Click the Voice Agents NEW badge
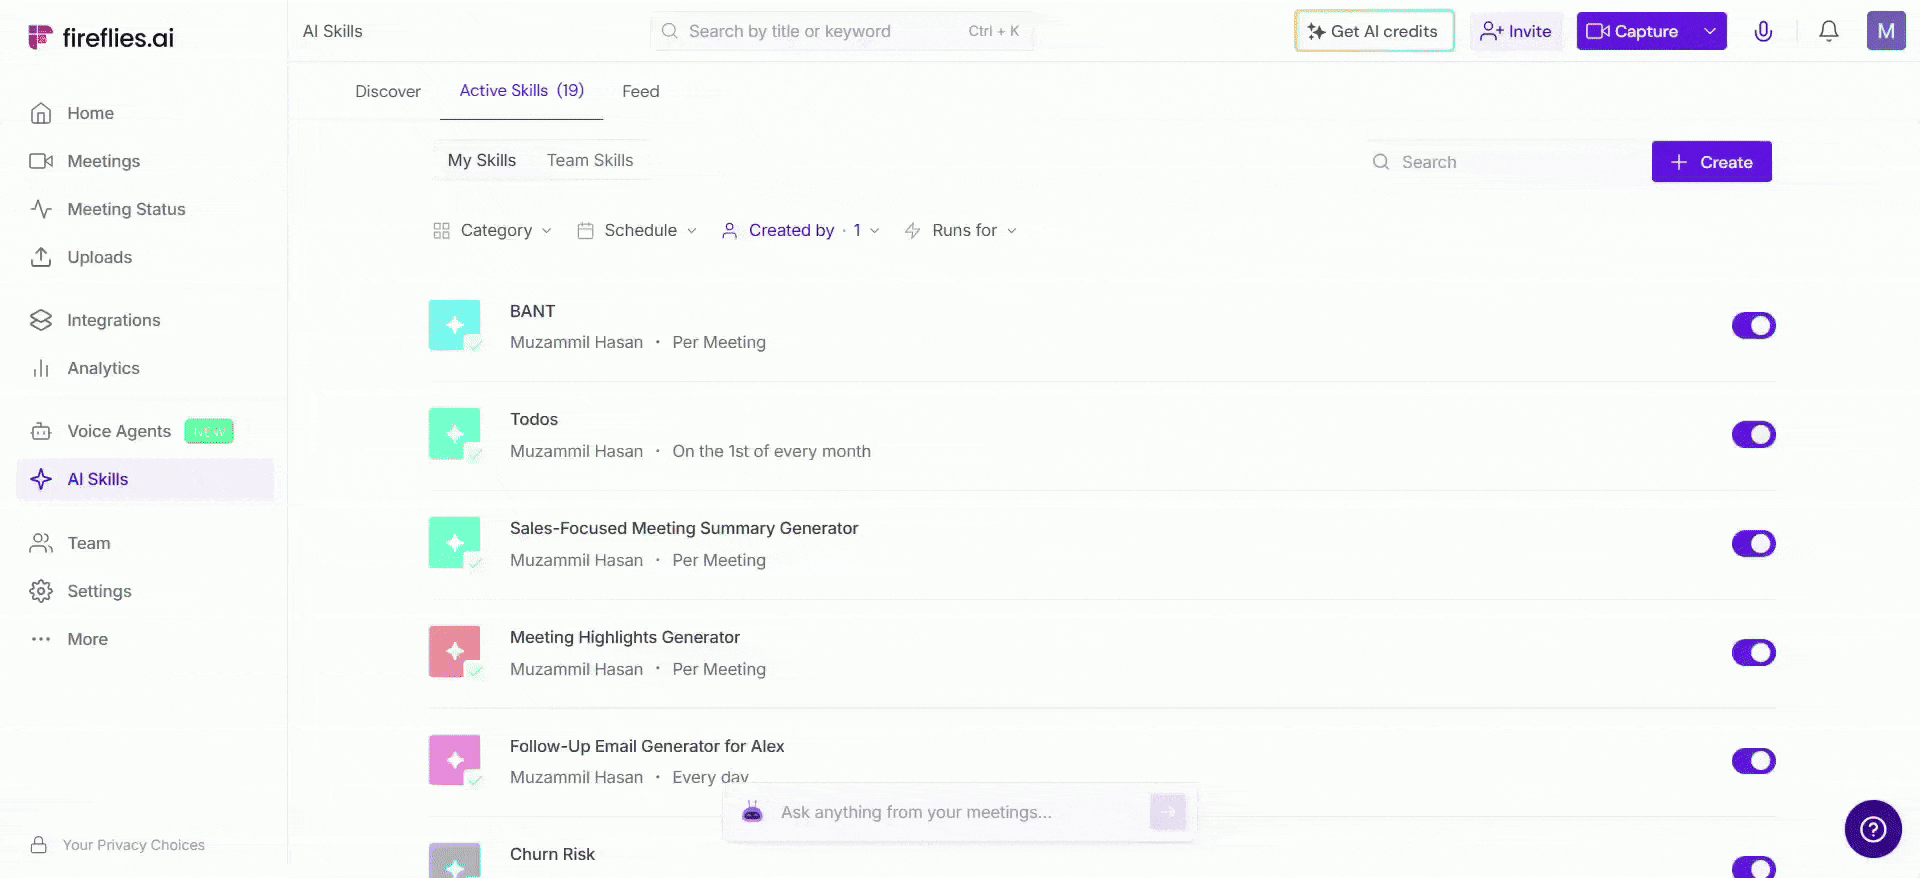1920x878 pixels. click(x=209, y=431)
